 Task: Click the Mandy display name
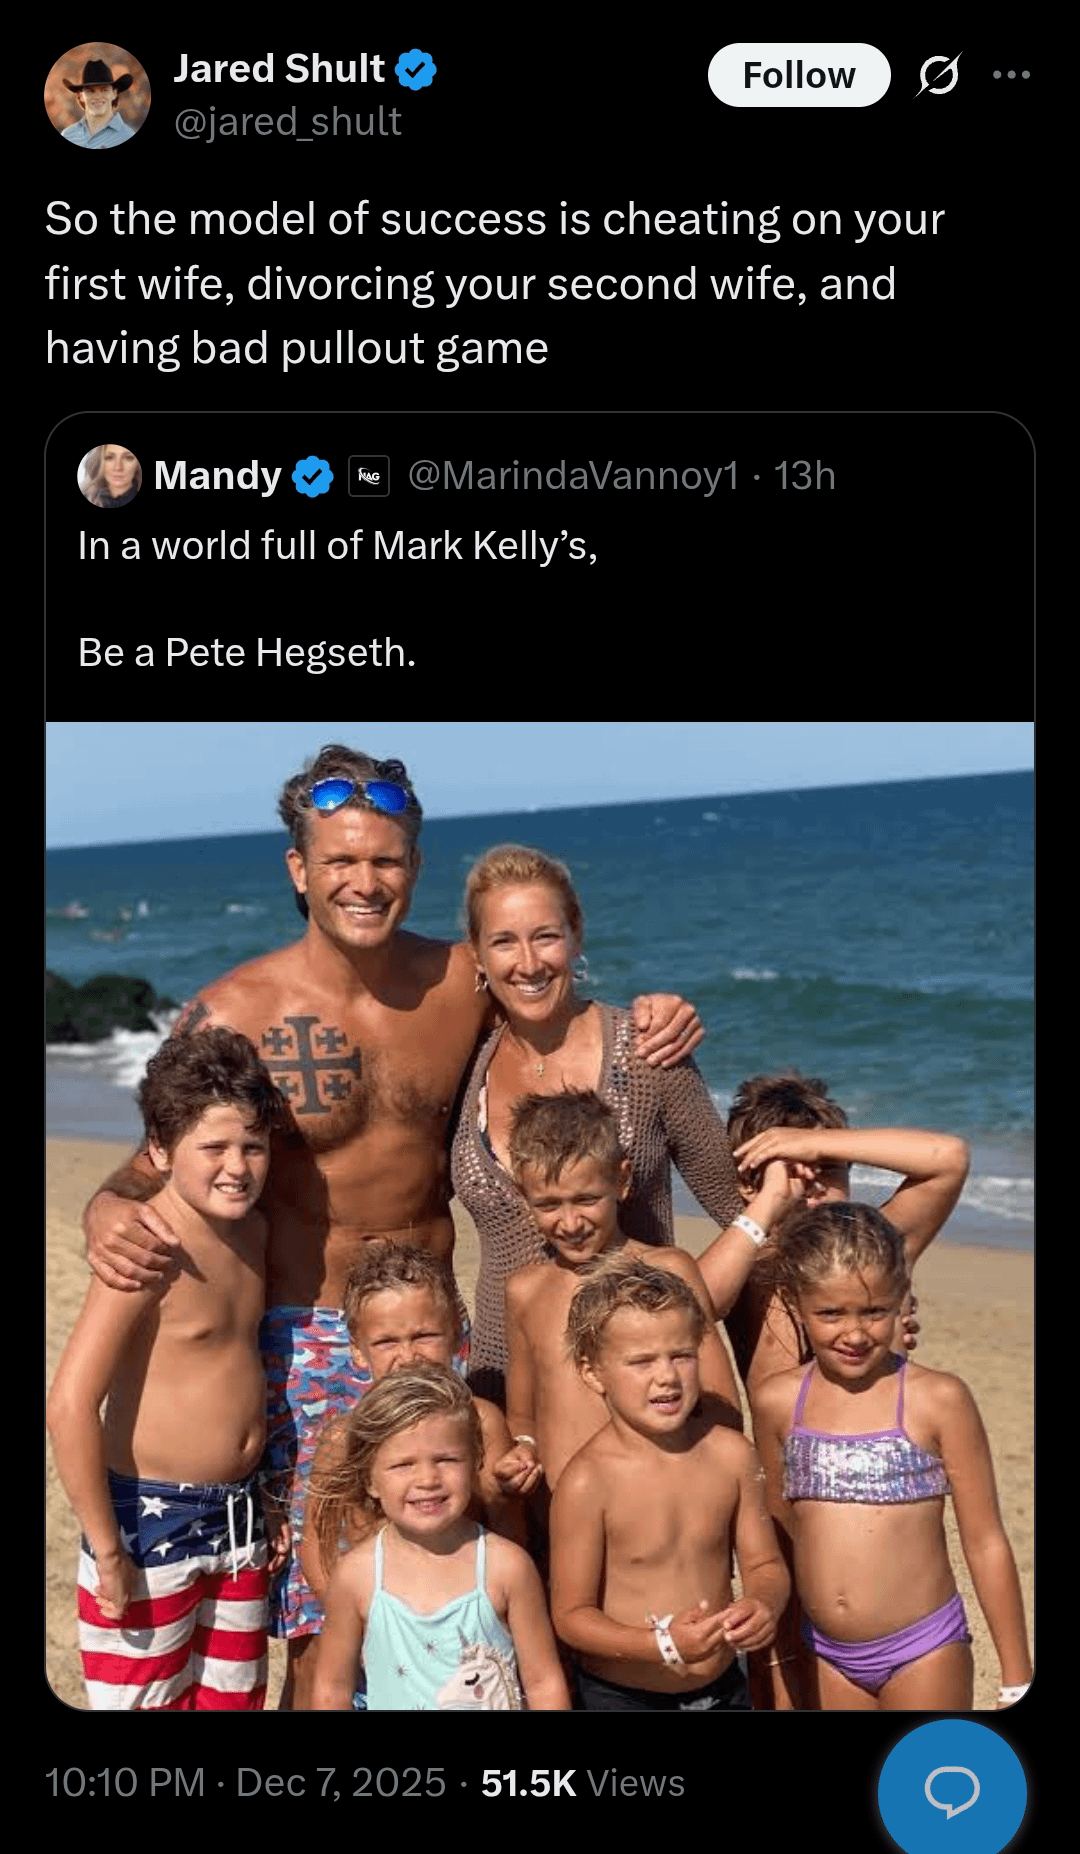tap(217, 476)
